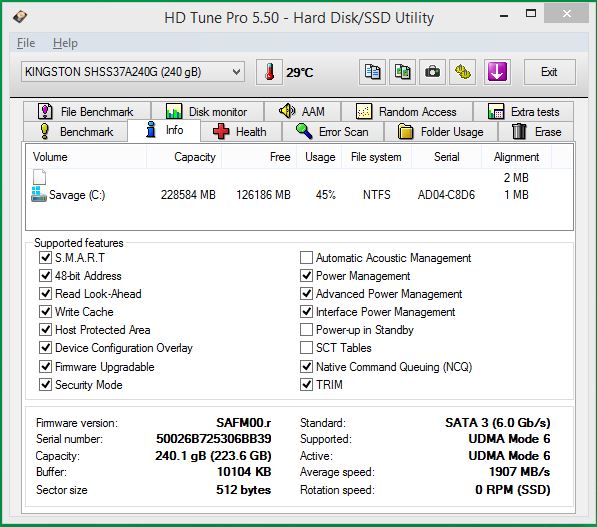Click the serial number 50026B725306BB39
This screenshot has height=527, width=597.
pos(214,439)
